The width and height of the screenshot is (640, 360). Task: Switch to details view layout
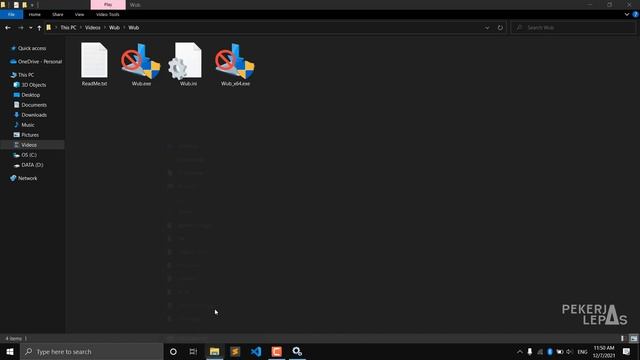click(x=623, y=338)
